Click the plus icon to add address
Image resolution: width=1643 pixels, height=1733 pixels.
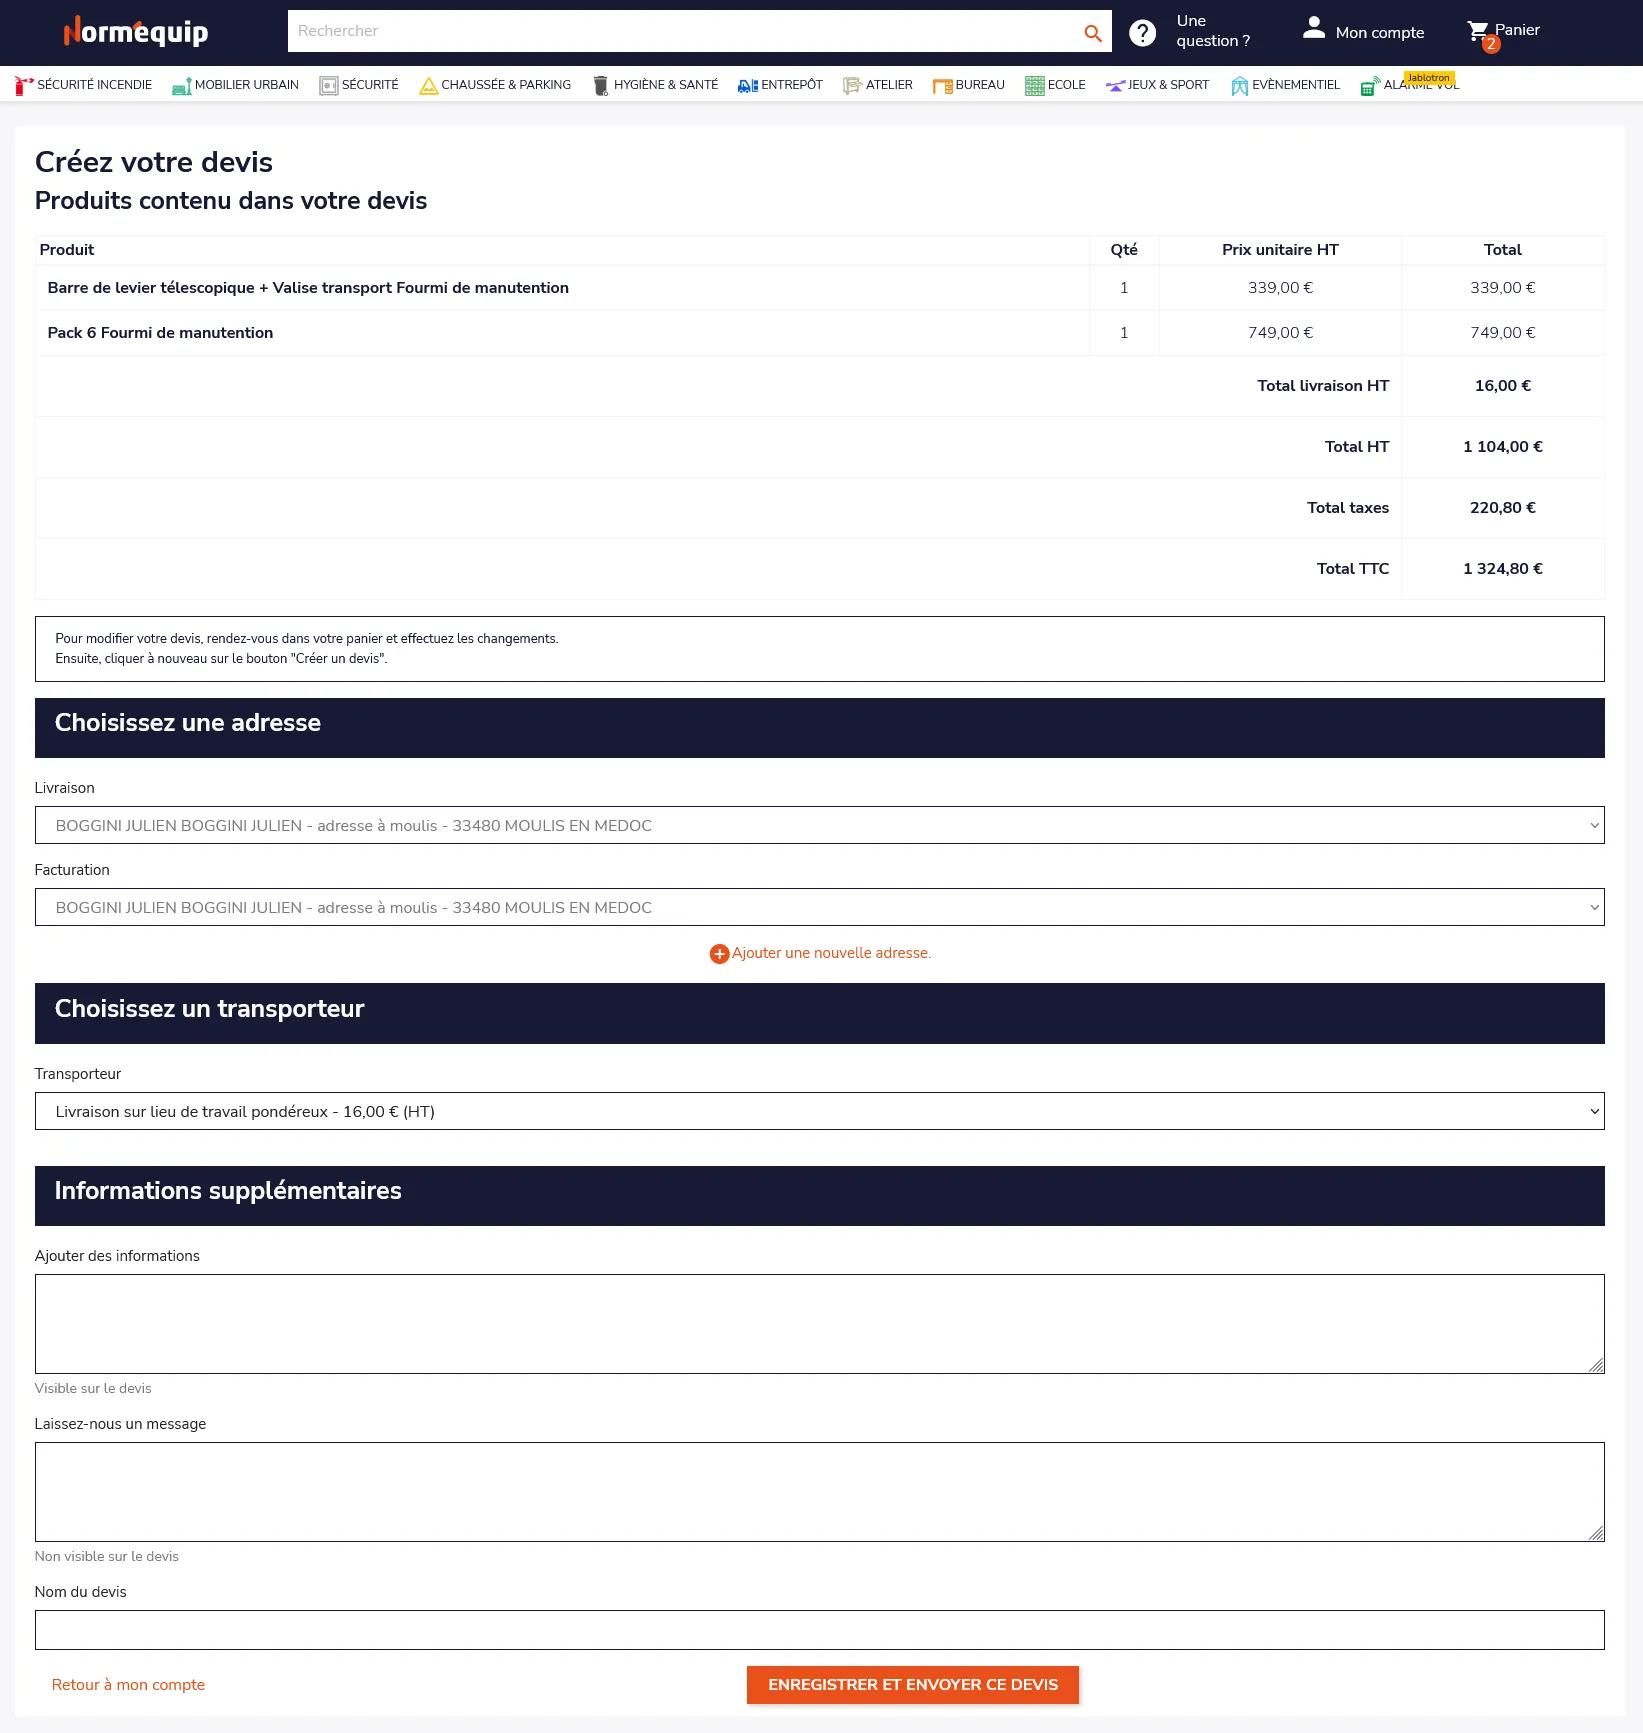tap(719, 954)
